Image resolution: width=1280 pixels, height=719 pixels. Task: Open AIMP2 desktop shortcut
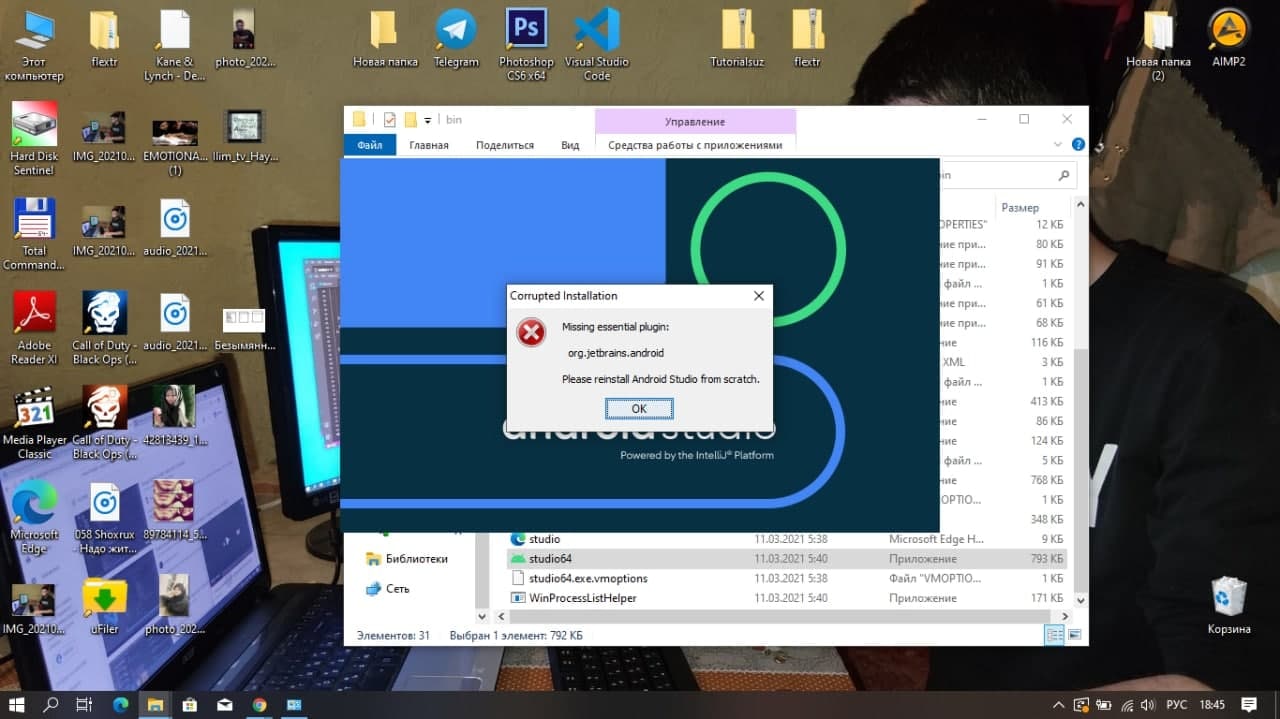point(1228,40)
